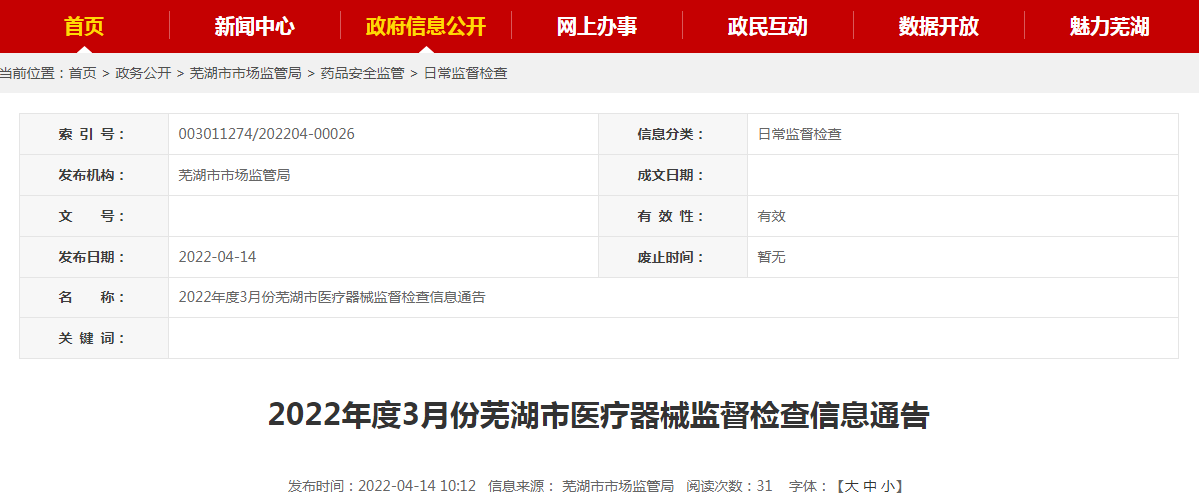Image resolution: width=1199 pixels, height=500 pixels.
Task: Switch to the 数据开放 tab
Action: click(x=938, y=26)
